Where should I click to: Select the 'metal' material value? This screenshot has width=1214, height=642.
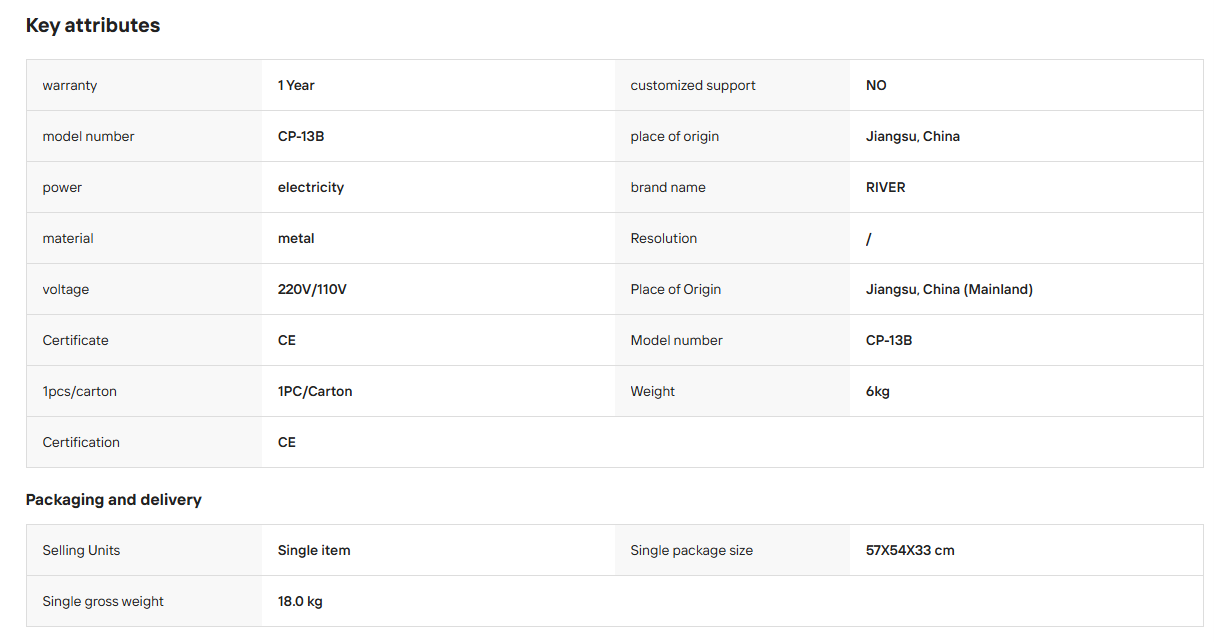(x=296, y=238)
